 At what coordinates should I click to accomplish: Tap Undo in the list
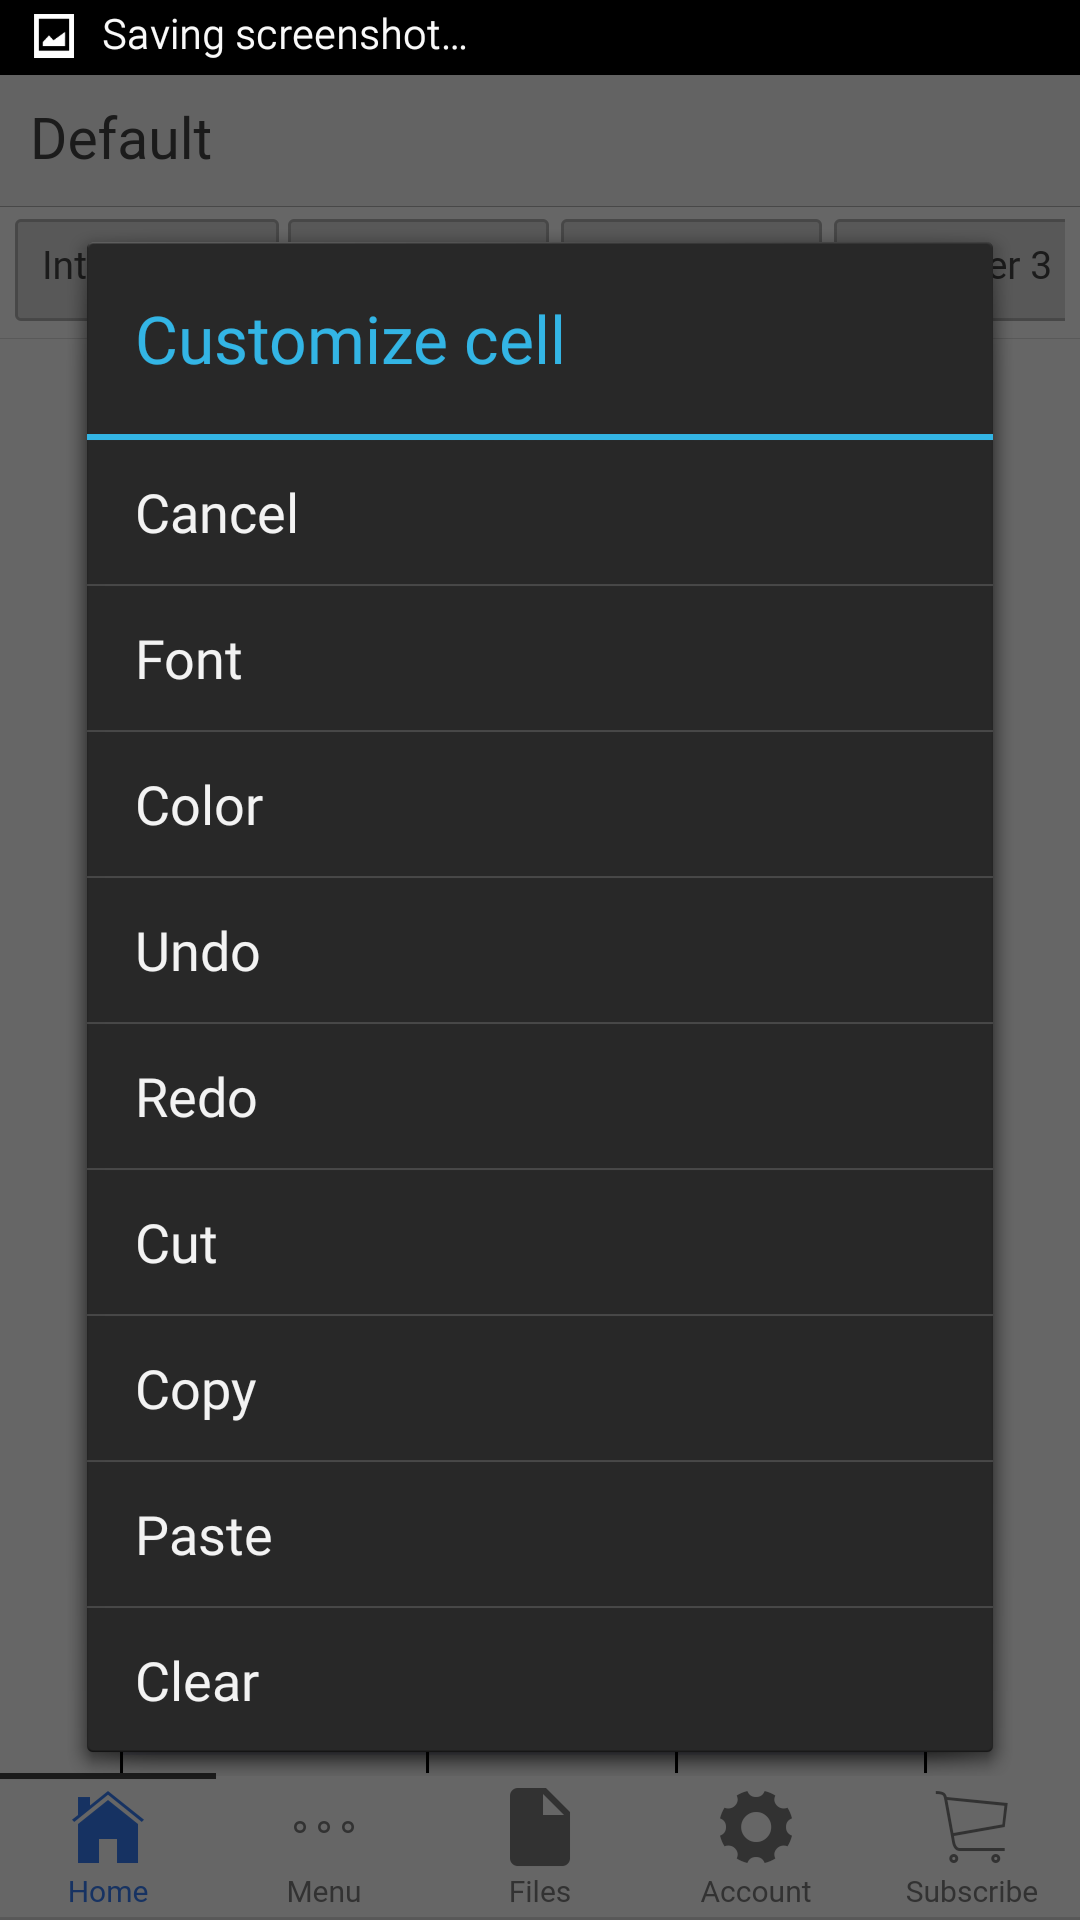pos(540,952)
